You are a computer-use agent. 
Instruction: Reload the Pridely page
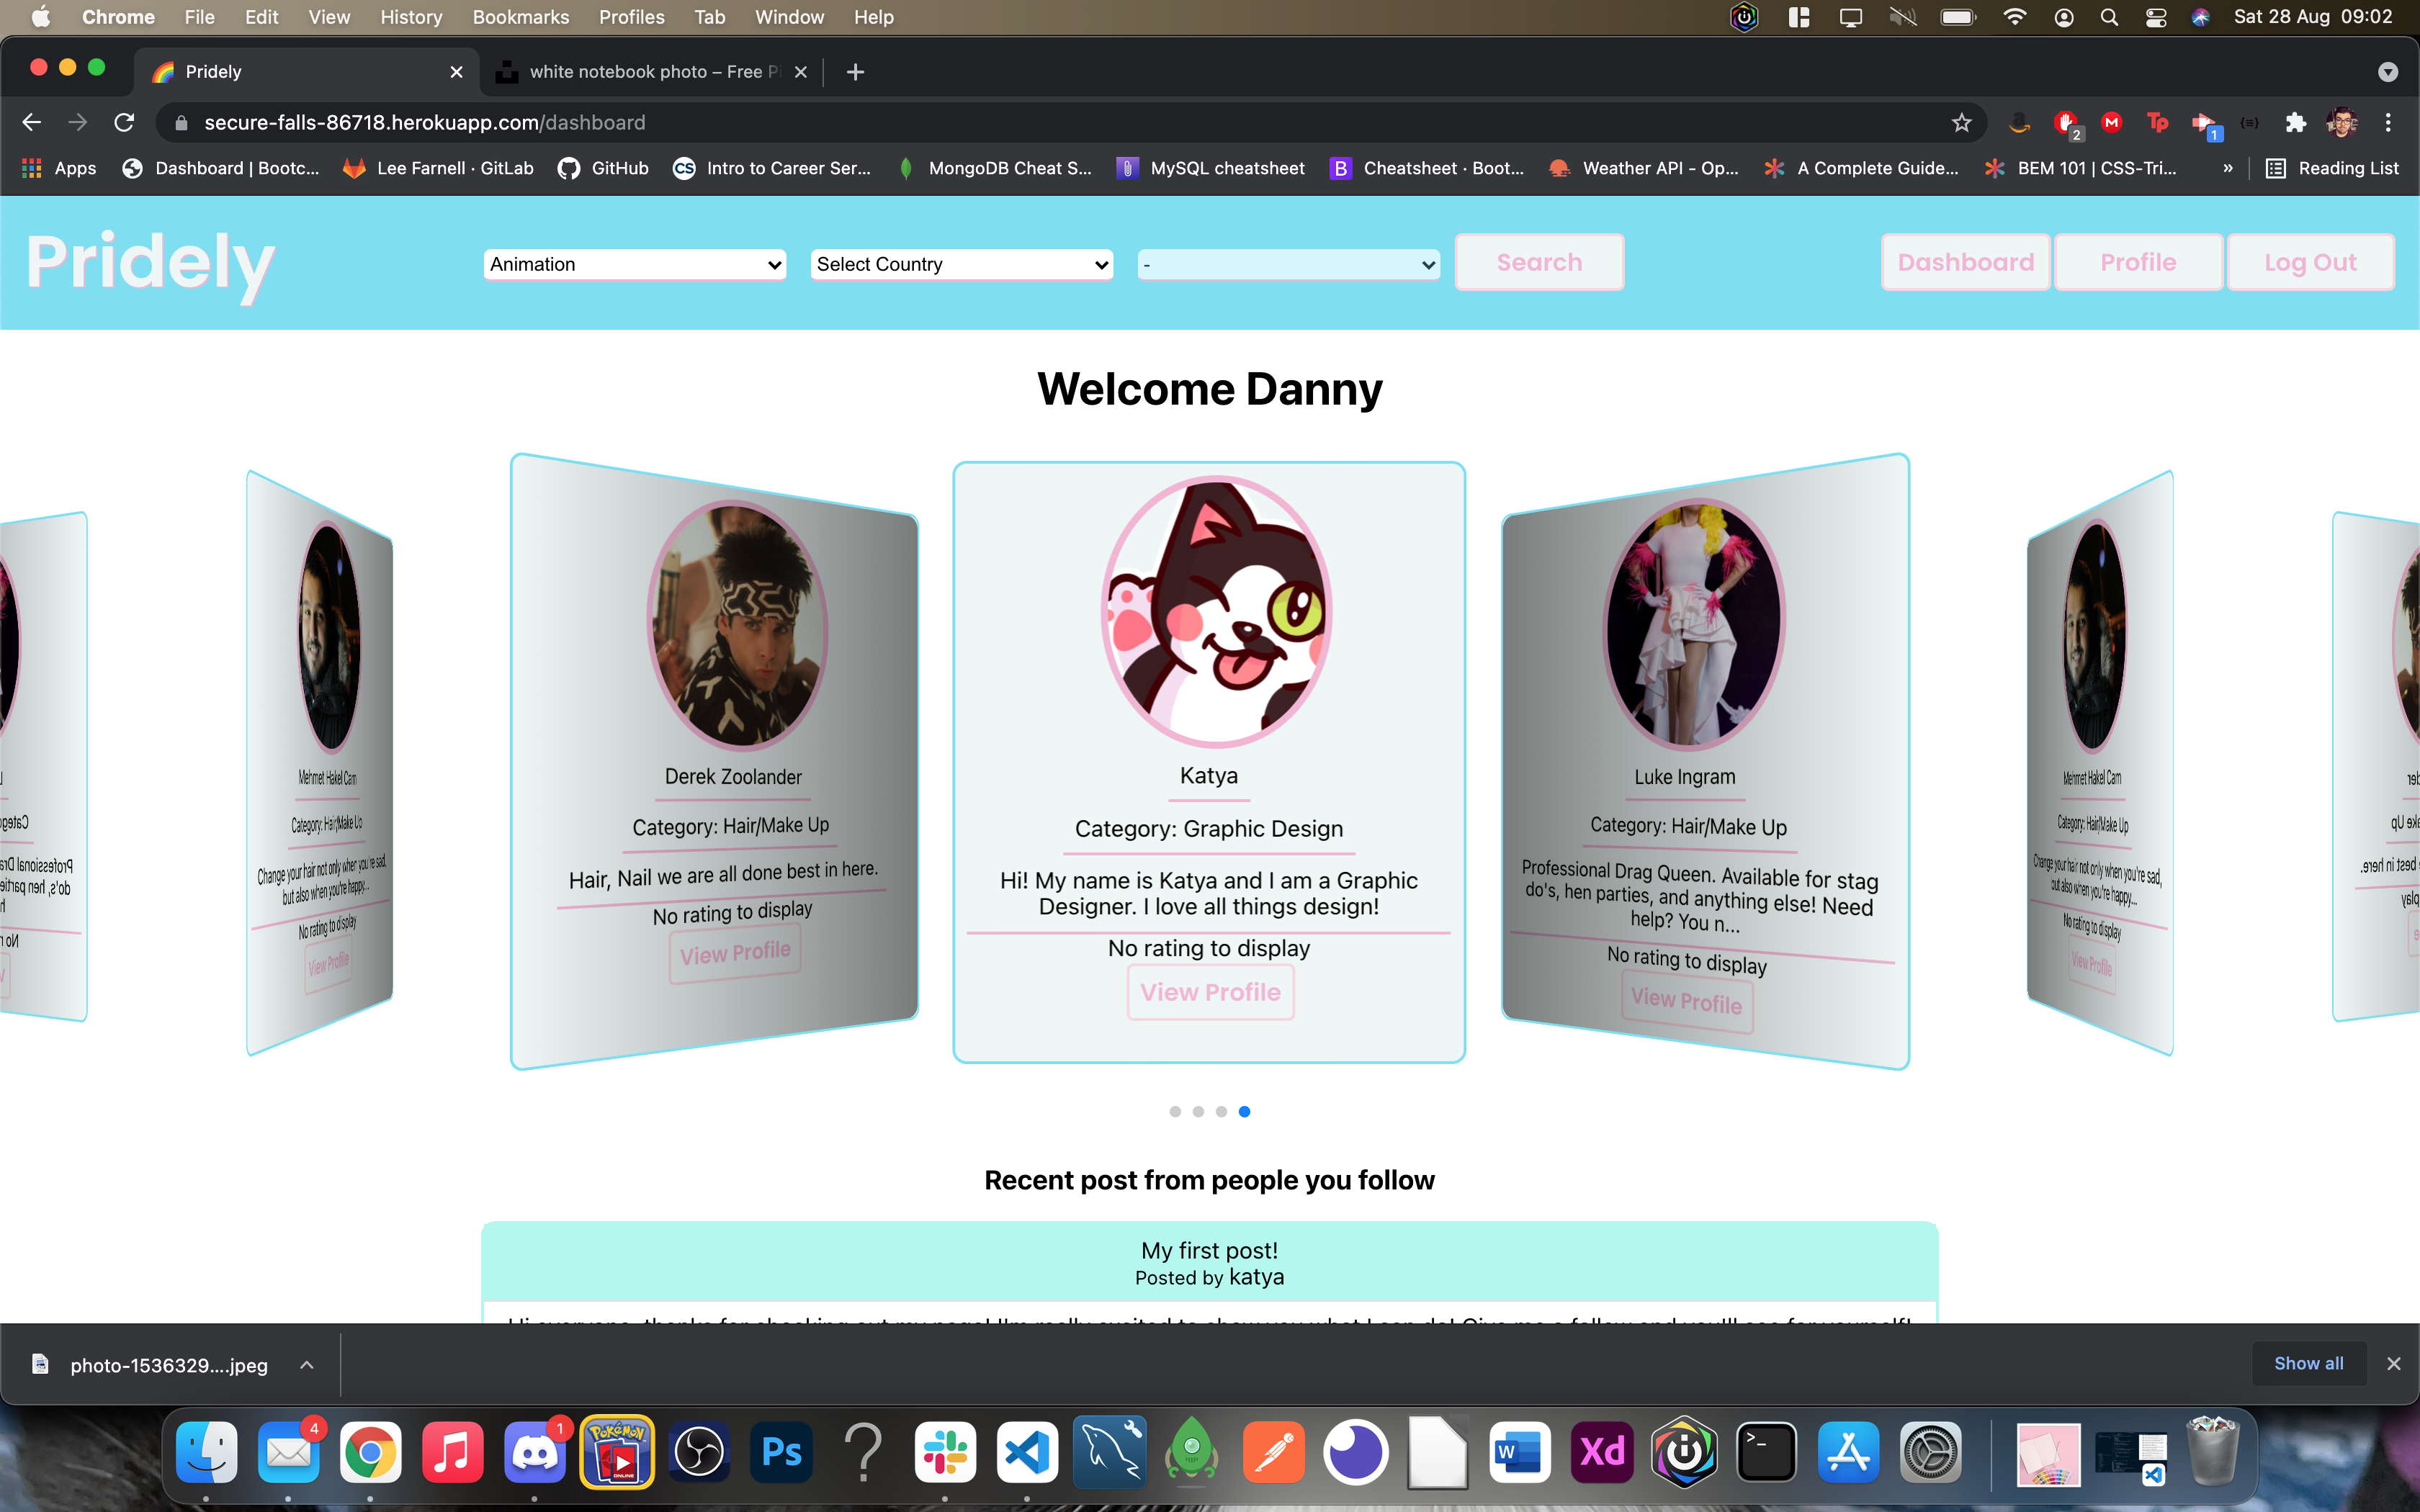coord(124,122)
